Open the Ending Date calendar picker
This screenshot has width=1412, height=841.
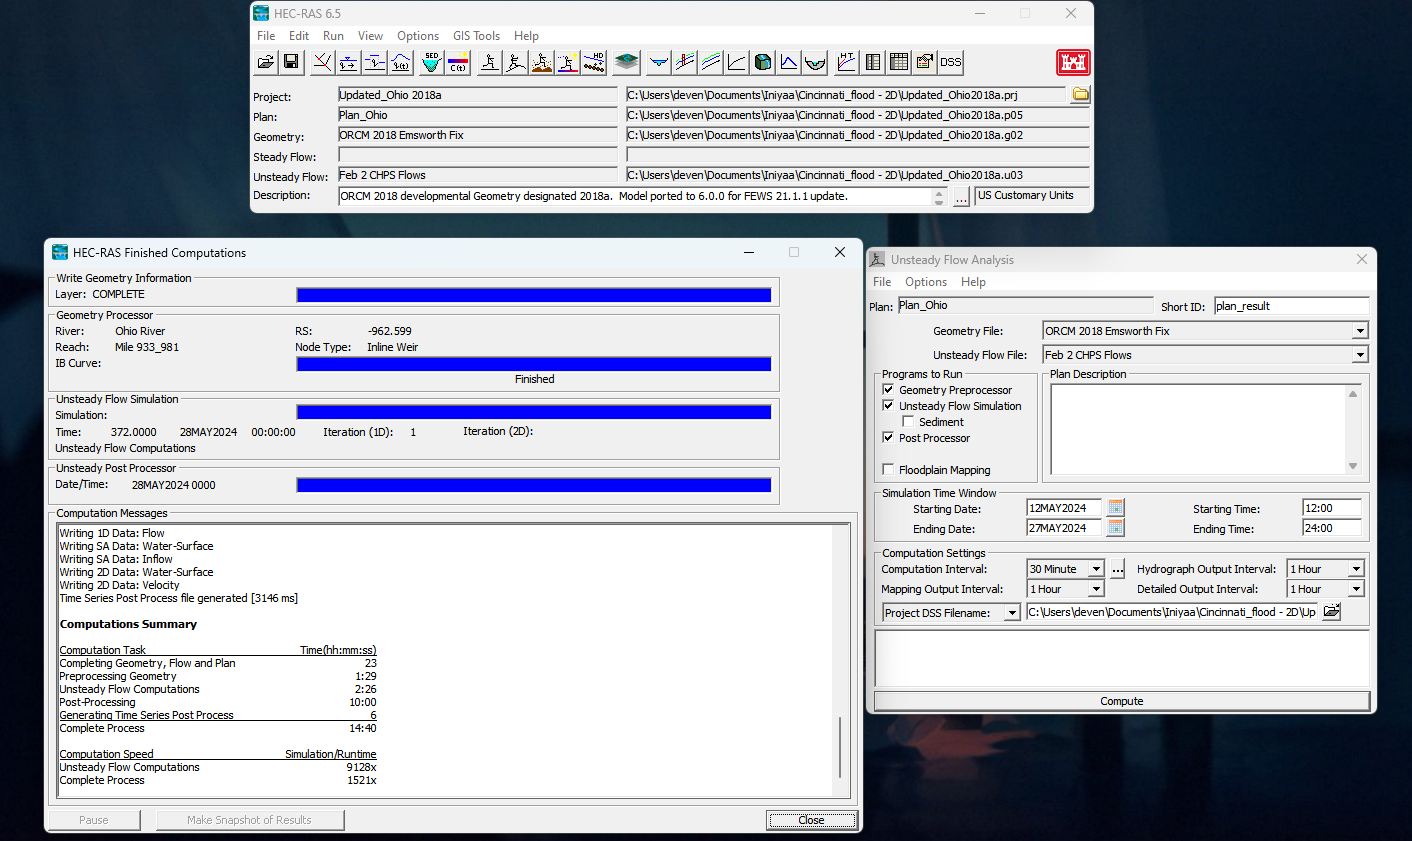tap(1116, 528)
